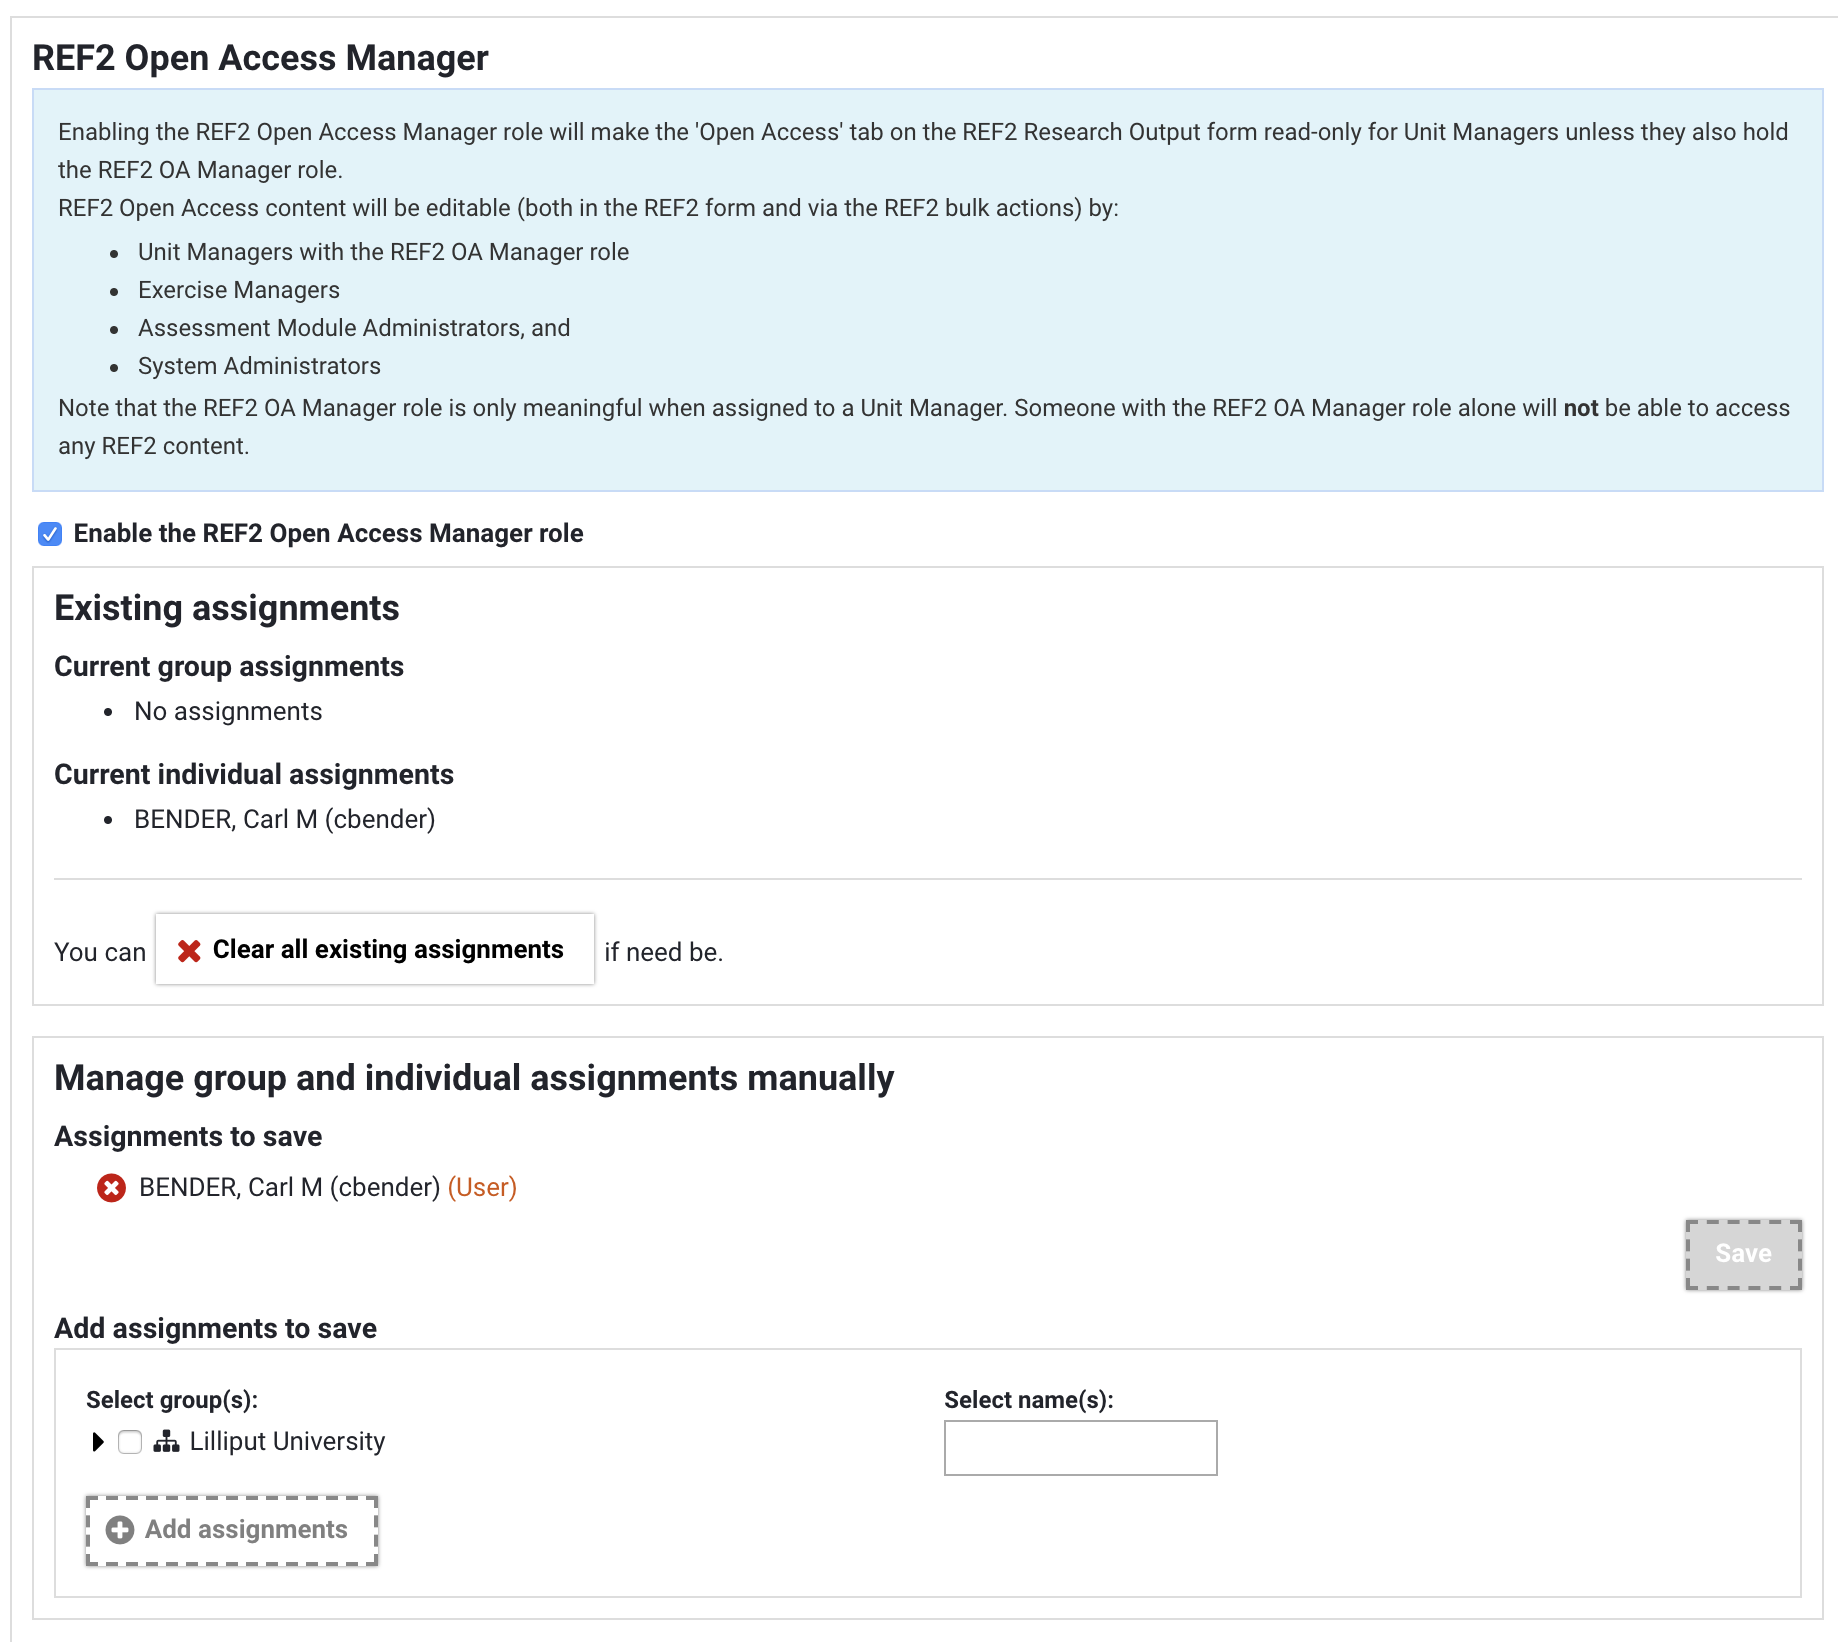
Task: Click the 'Enable the REF2 Open Access Manager role' label
Action: coord(328,534)
